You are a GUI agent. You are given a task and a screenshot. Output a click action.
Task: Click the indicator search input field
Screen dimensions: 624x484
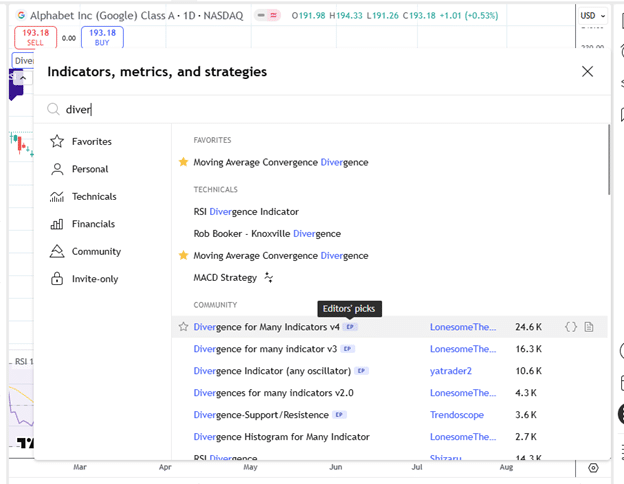click(x=320, y=109)
